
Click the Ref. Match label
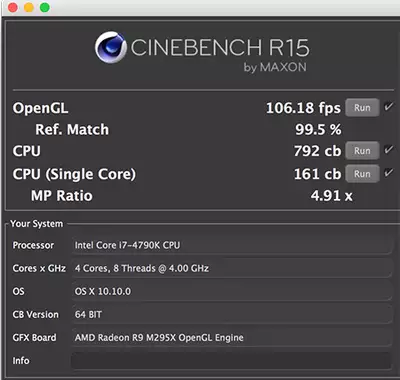(72, 130)
